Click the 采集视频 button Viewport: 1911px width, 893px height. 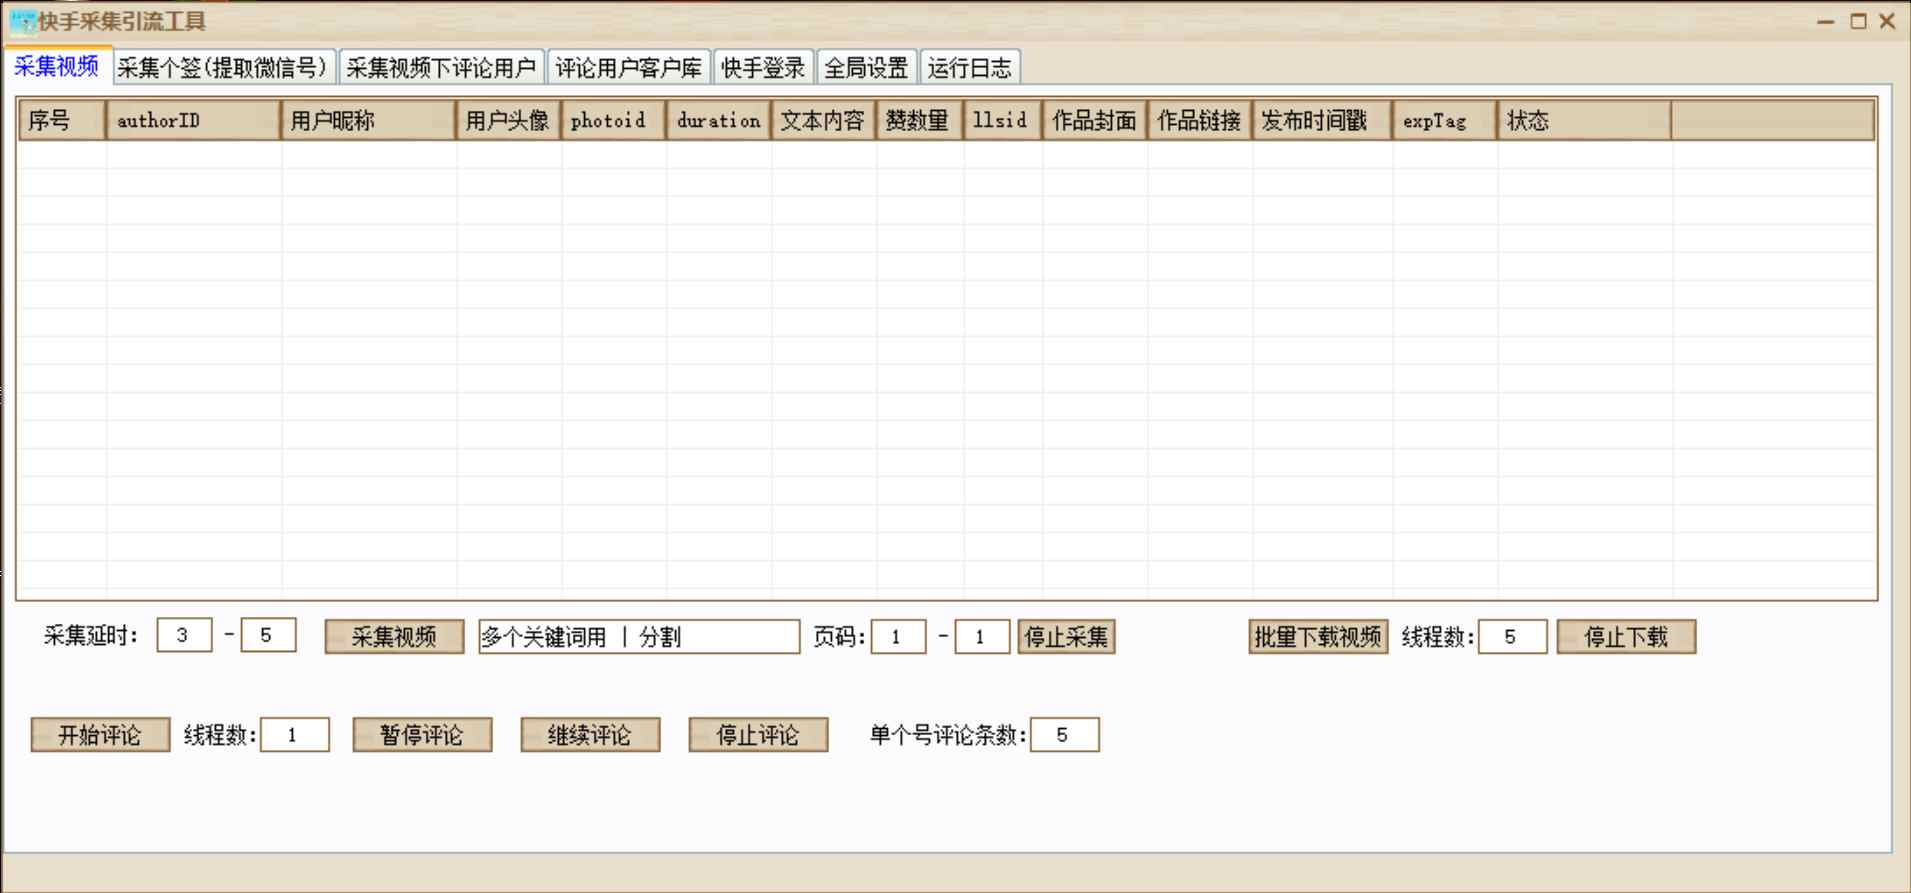pos(394,637)
